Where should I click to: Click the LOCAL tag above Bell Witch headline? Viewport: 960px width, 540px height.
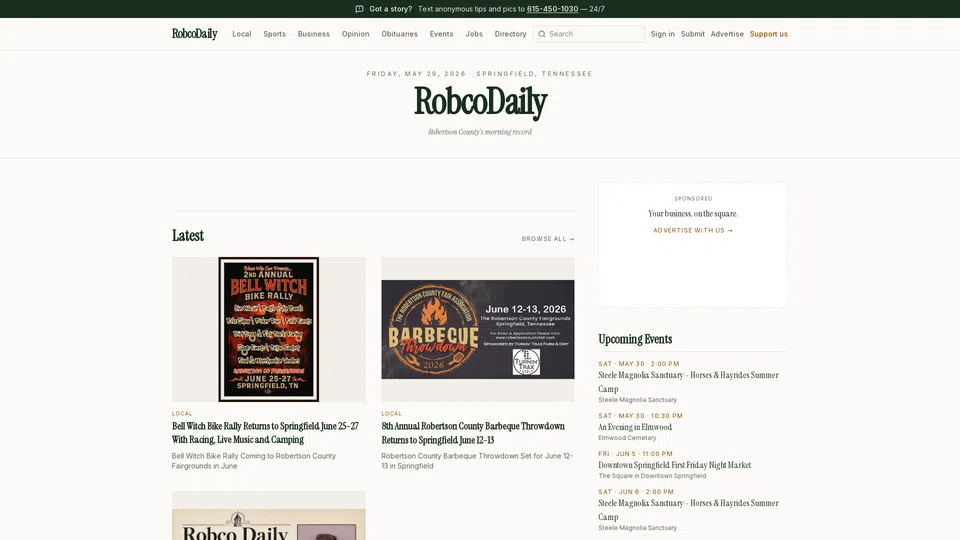tap(182, 414)
